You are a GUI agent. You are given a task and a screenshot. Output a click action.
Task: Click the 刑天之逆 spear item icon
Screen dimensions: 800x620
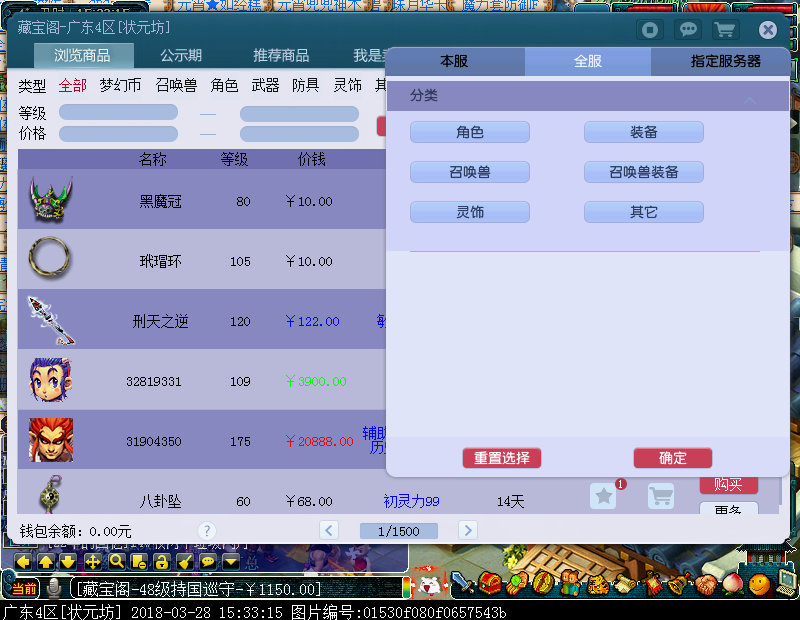click(x=51, y=320)
